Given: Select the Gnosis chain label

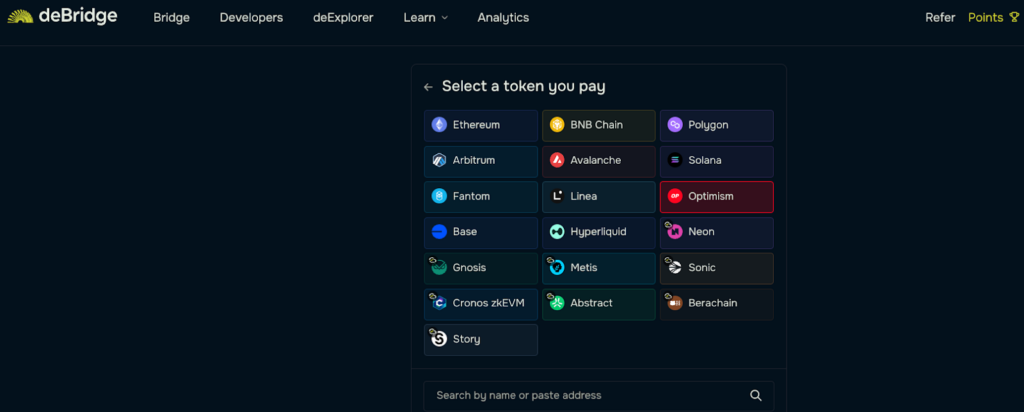Looking at the screenshot, I should (x=470, y=268).
